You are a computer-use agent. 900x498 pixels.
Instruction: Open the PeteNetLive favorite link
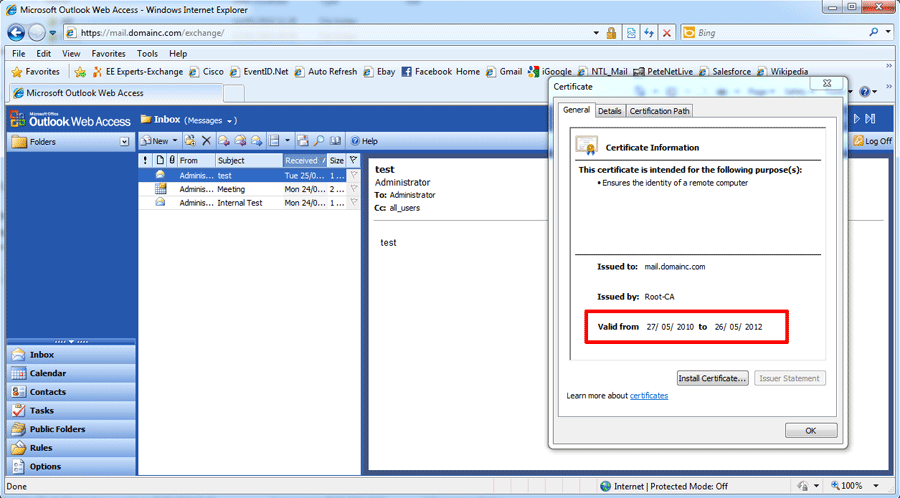pyautogui.click(x=662, y=72)
